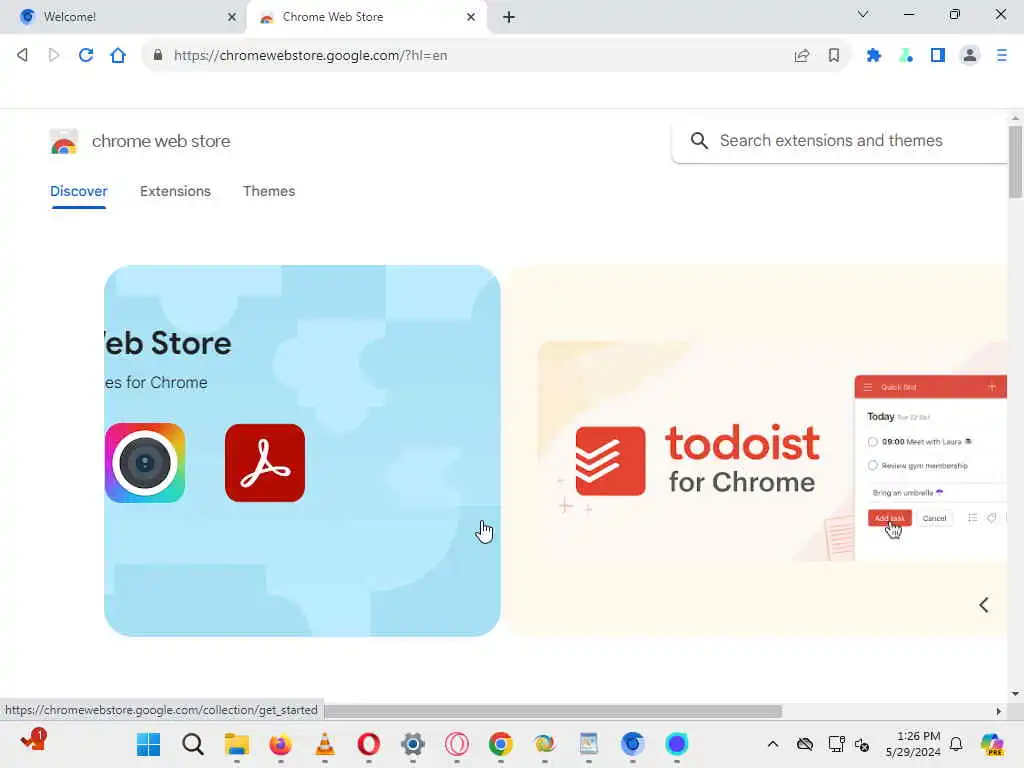This screenshot has width=1024, height=768.
Task: Click the share page icon in address bar
Action: (802, 56)
